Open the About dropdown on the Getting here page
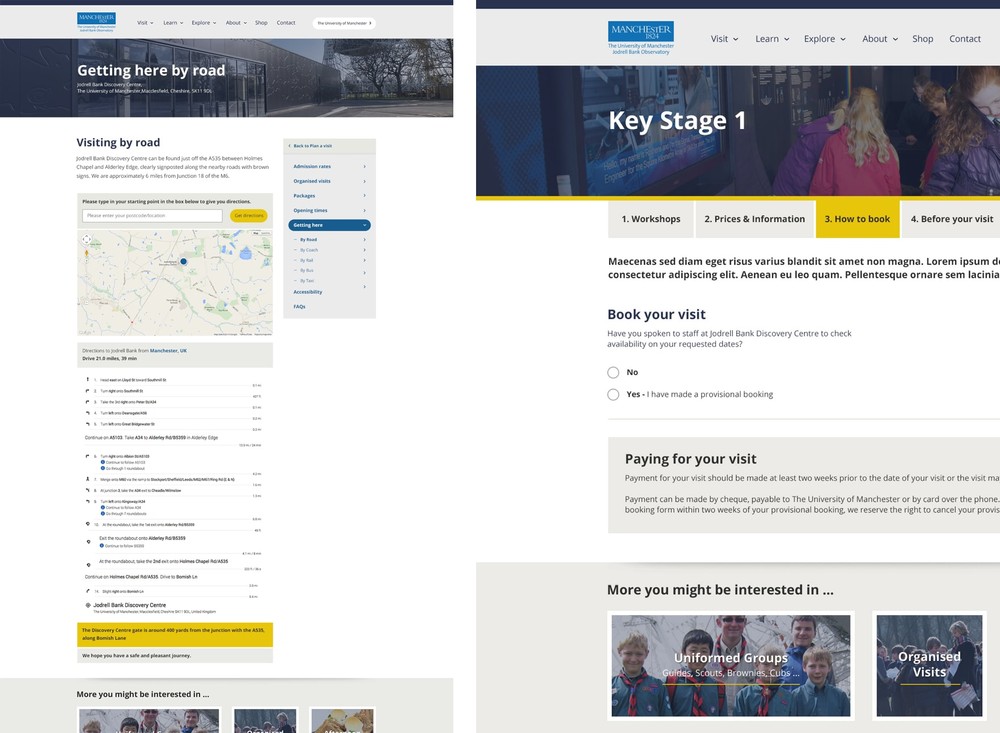 point(236,23)
